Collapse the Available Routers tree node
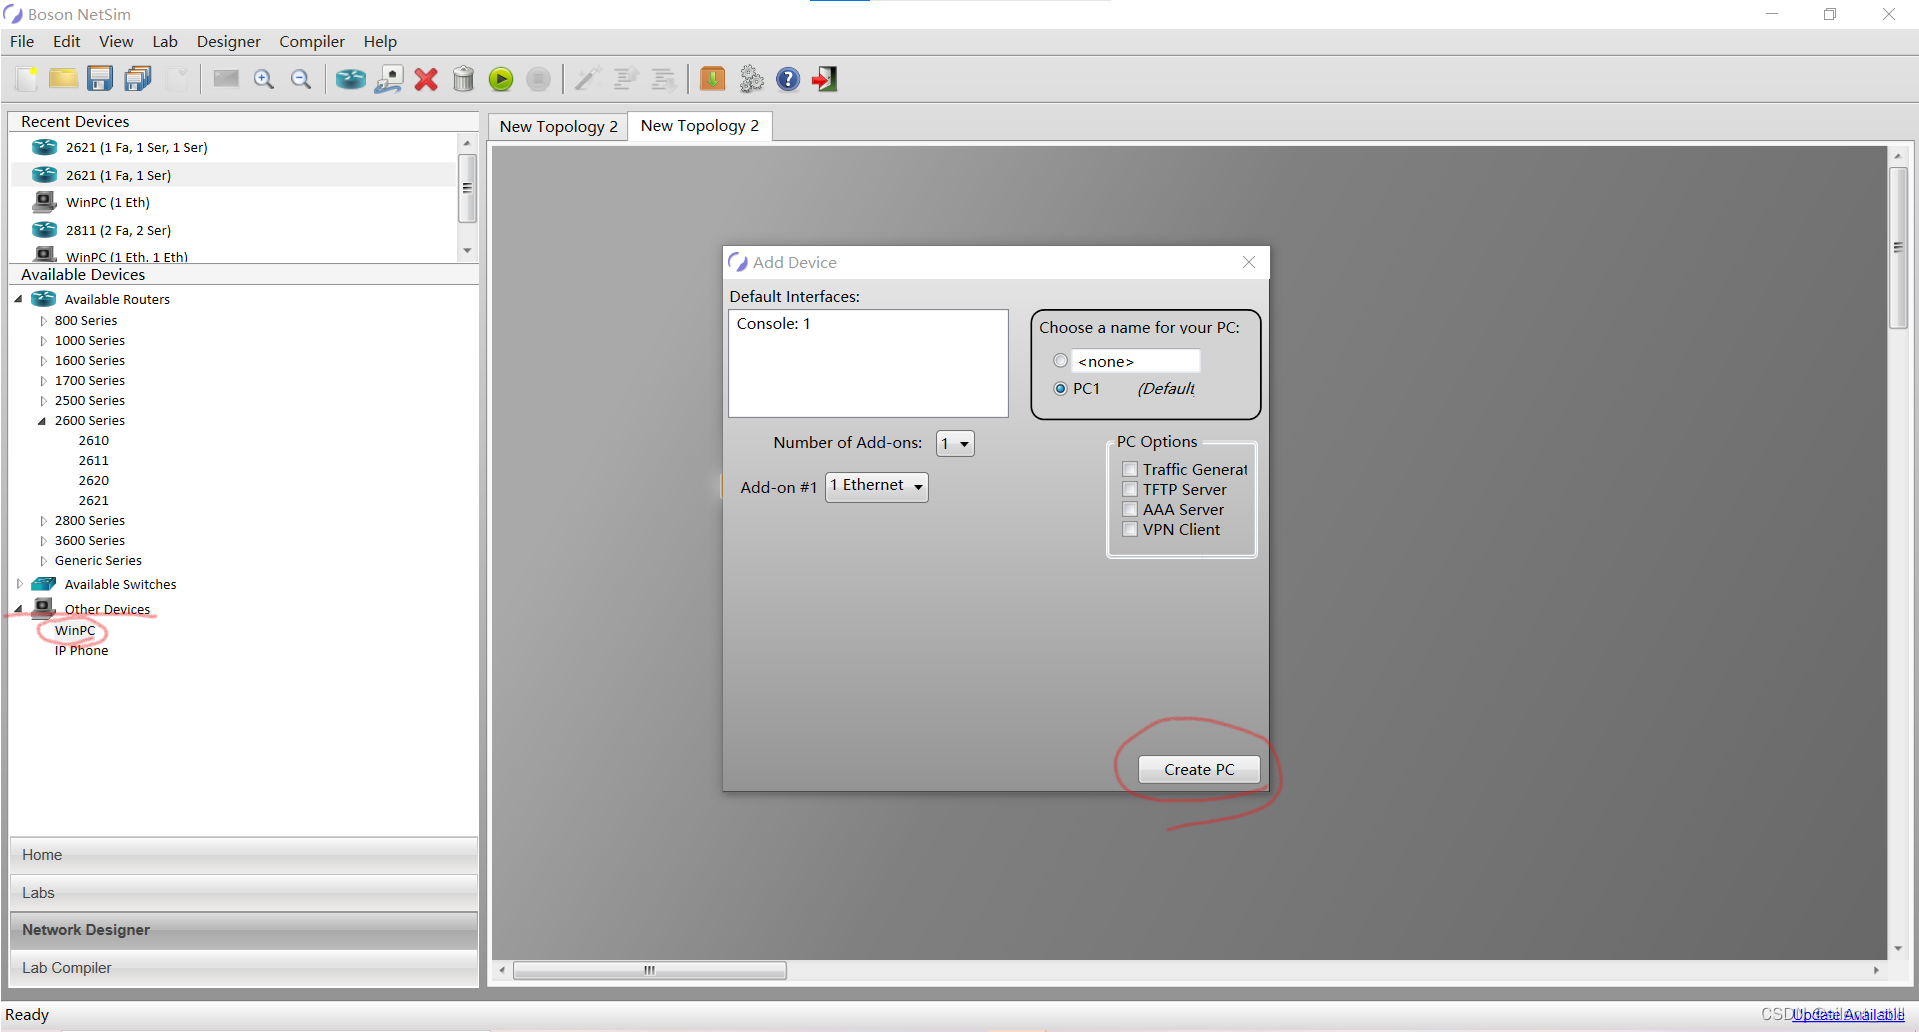Image resolution: width=1919 pixels, height=1032 pixels. 19,299
